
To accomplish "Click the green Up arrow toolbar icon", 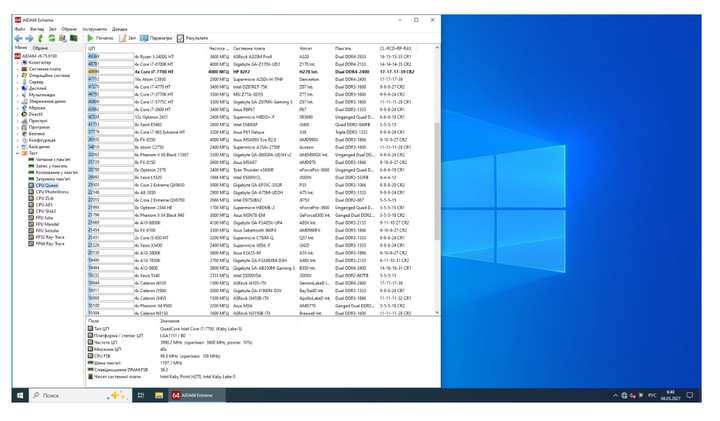I will click(40, 38).
